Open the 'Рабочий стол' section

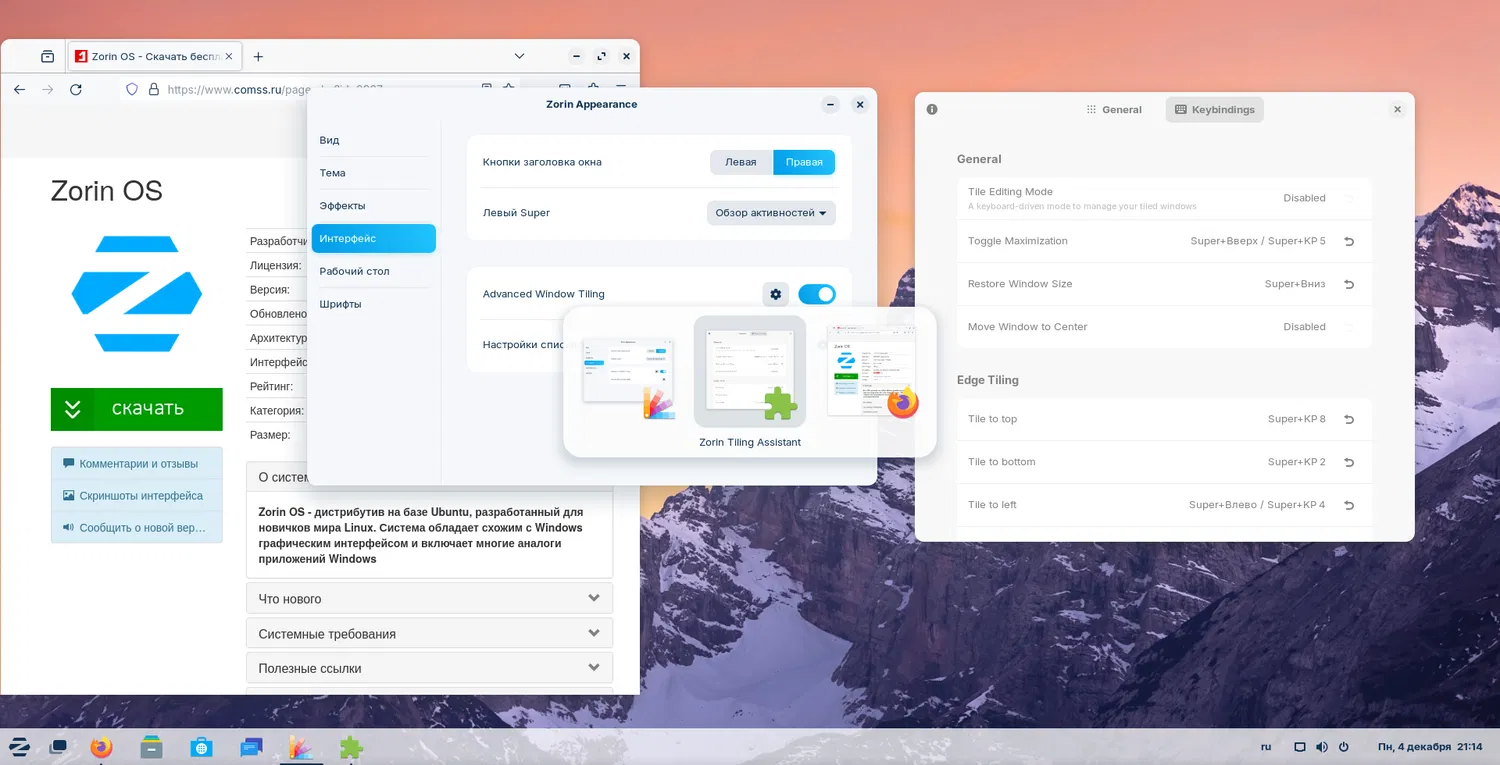[374, 271]
